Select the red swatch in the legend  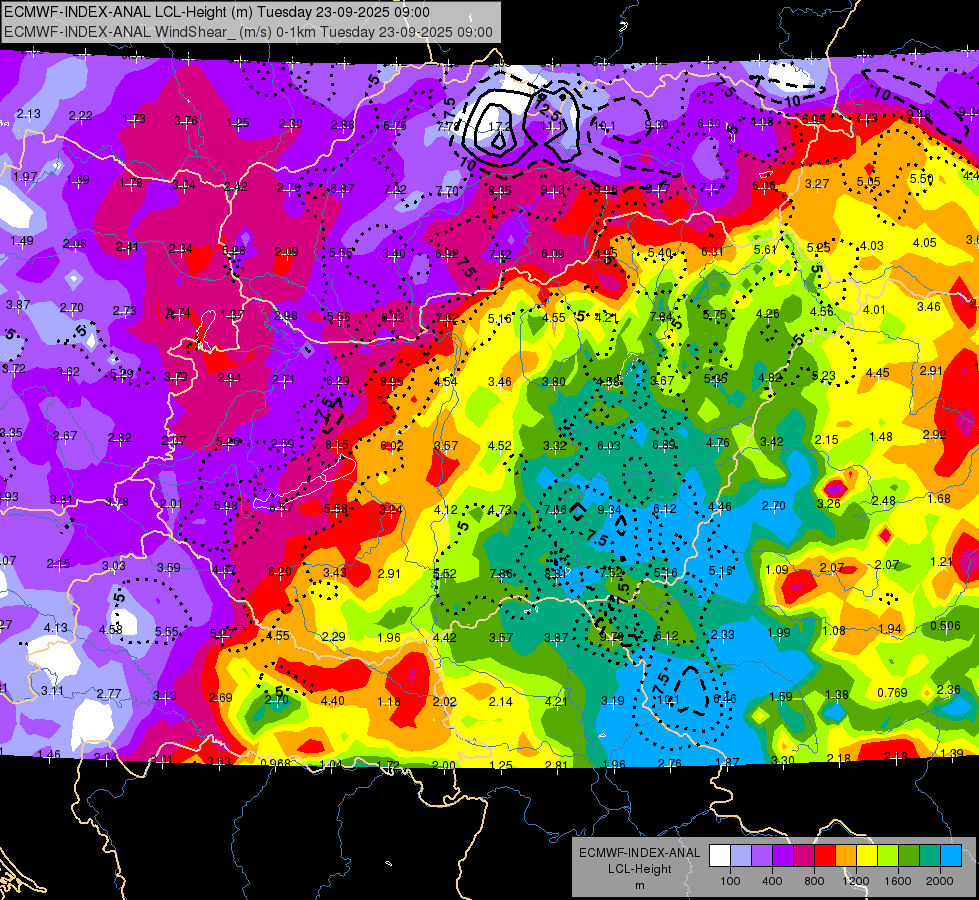[x=825, y=856]
